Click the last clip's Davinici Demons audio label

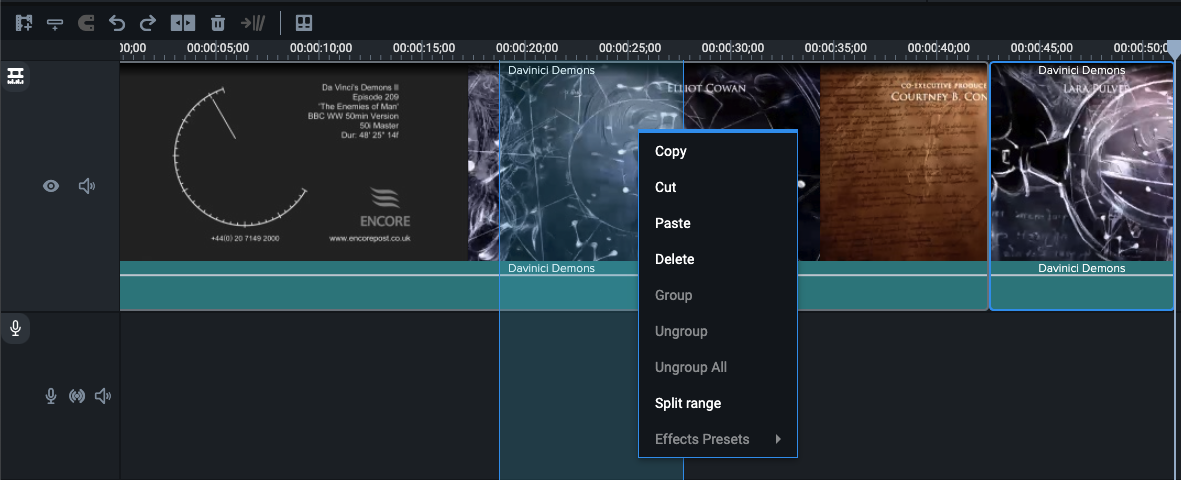[x=1082, y=268]
